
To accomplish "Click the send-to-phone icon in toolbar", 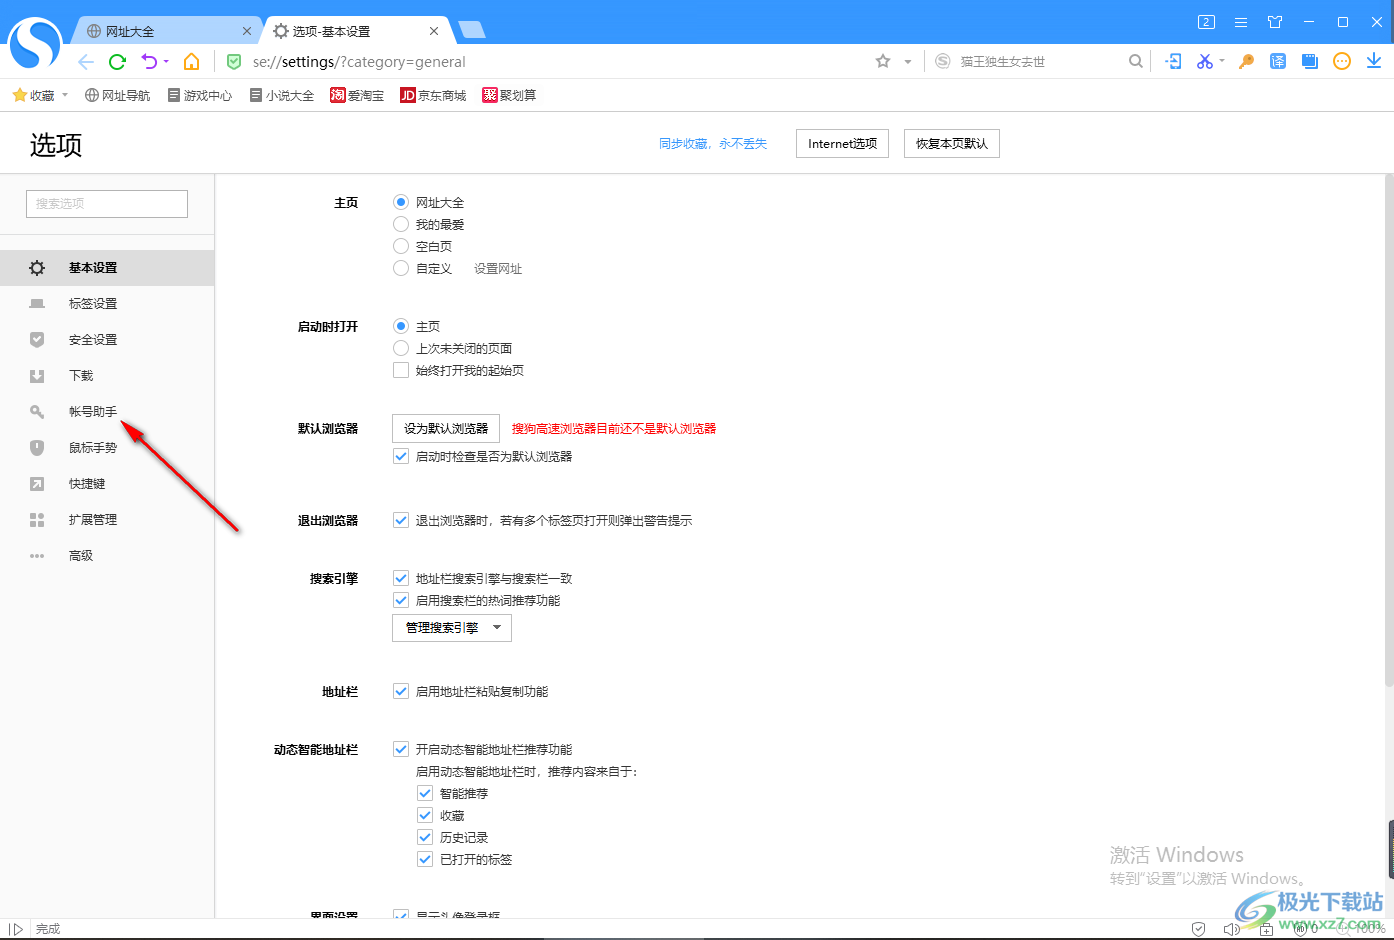I will click(x=1174, y=62).
